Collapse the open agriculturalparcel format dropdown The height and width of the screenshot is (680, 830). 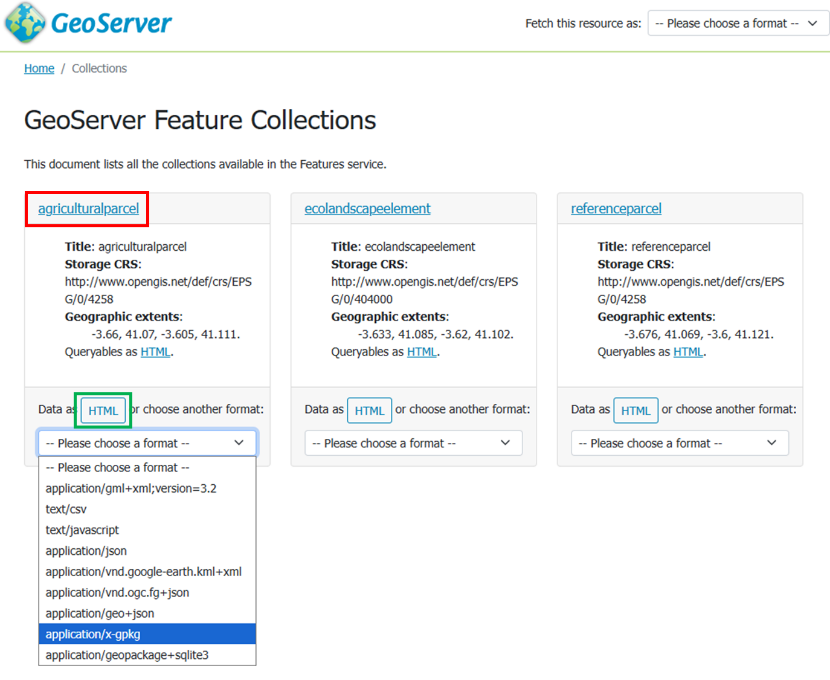[x=147, y=443]
